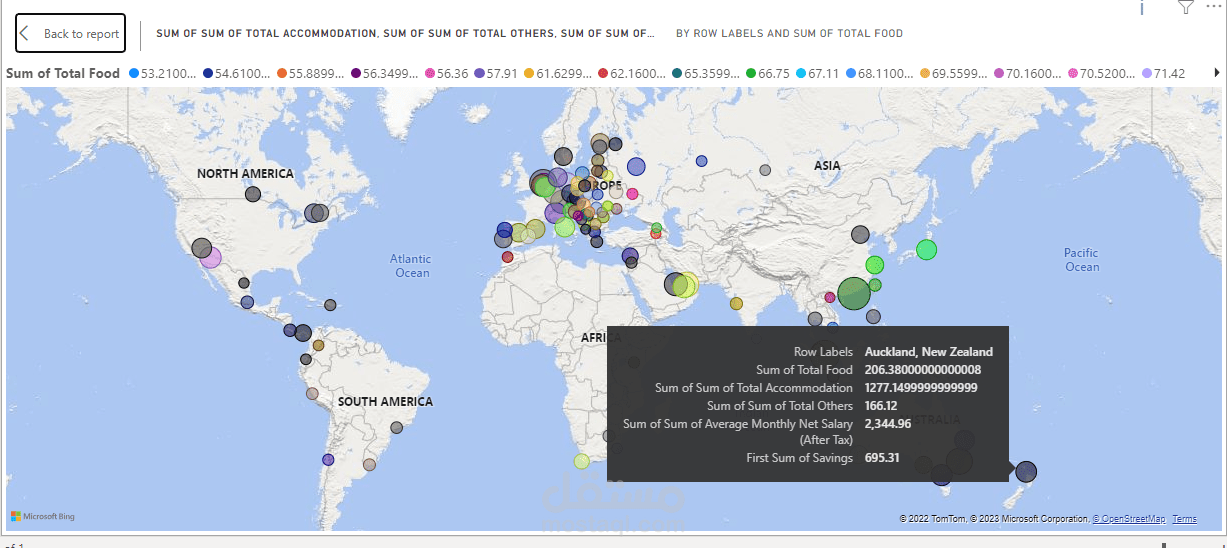1227x548 pixels.
Task: Select the 69.5599 legend entry
Action: point(953,73)
